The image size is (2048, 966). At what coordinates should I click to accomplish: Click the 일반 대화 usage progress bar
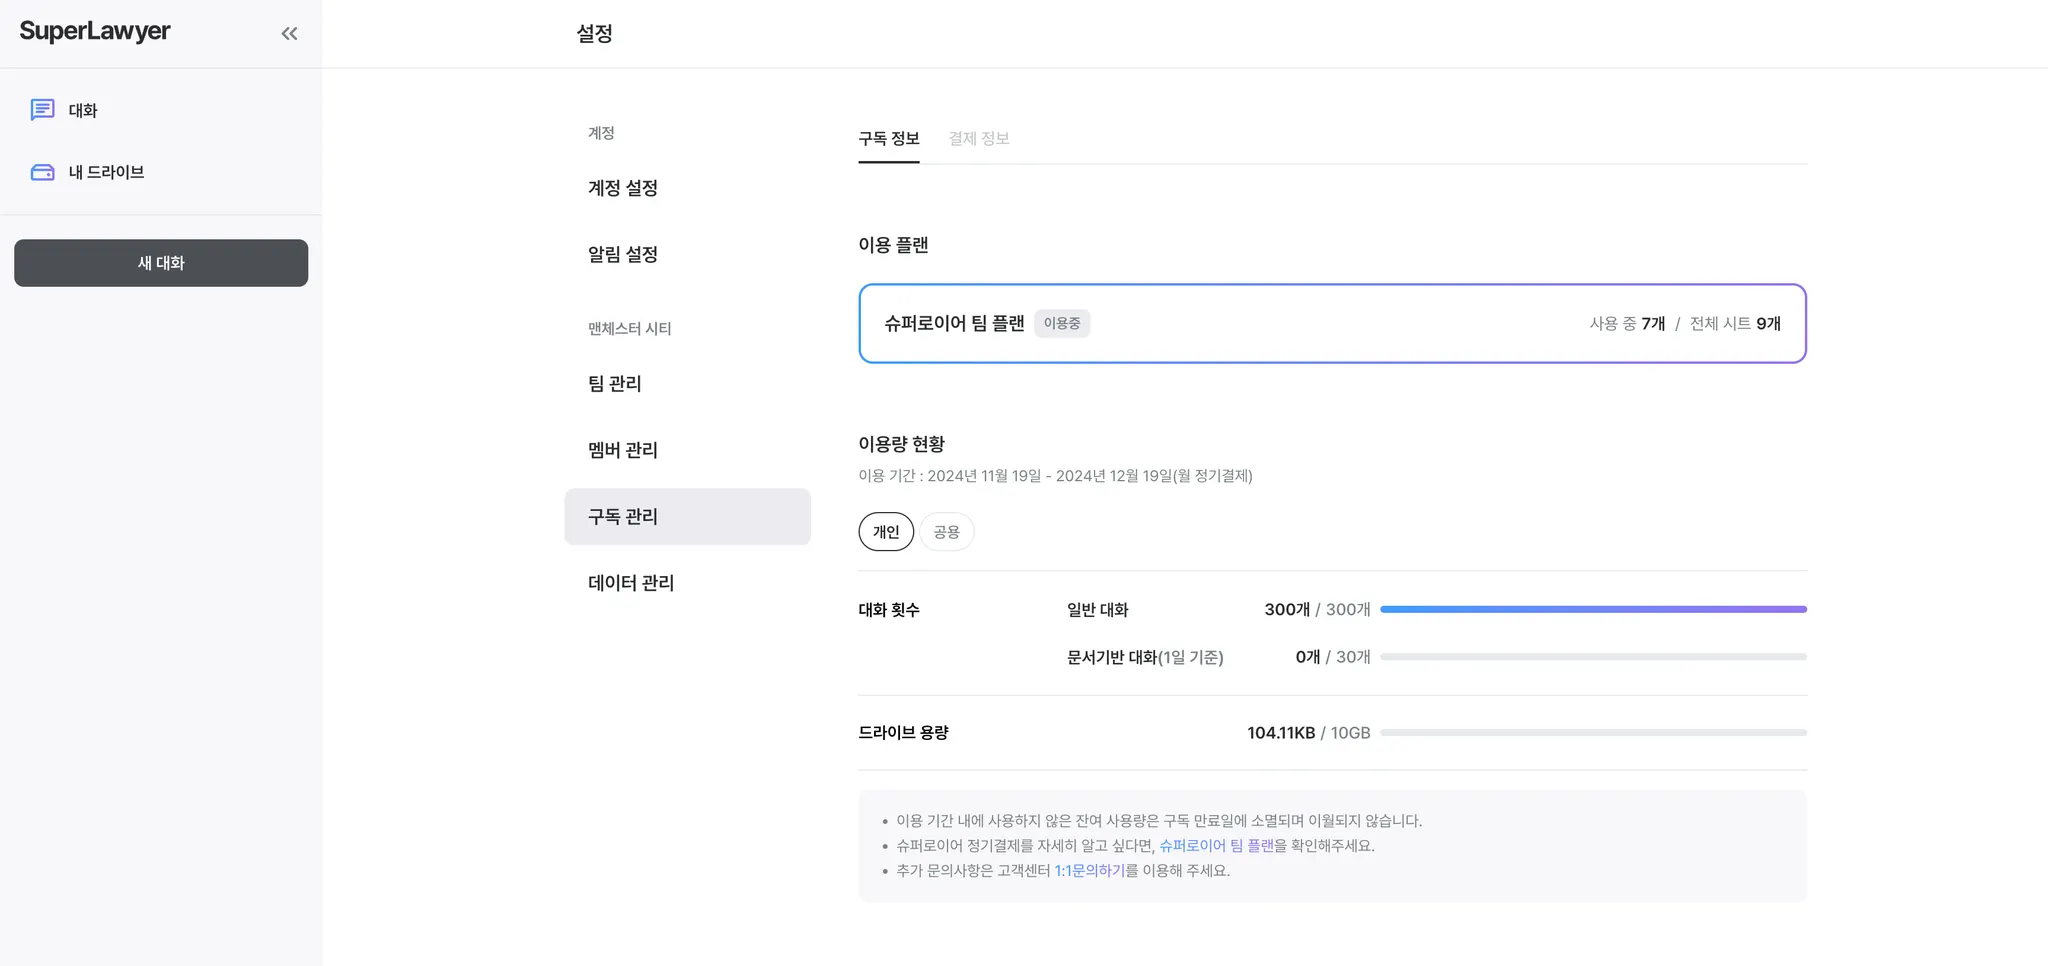click(1592, 609)
